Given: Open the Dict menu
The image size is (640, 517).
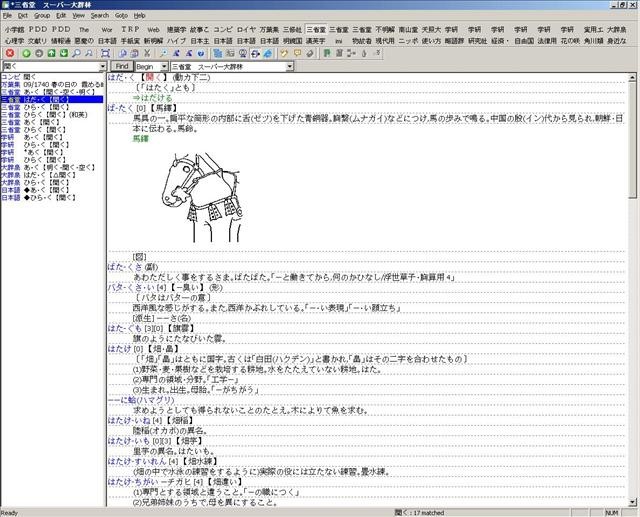Looking at the screenshot, I should click(22, 16).
